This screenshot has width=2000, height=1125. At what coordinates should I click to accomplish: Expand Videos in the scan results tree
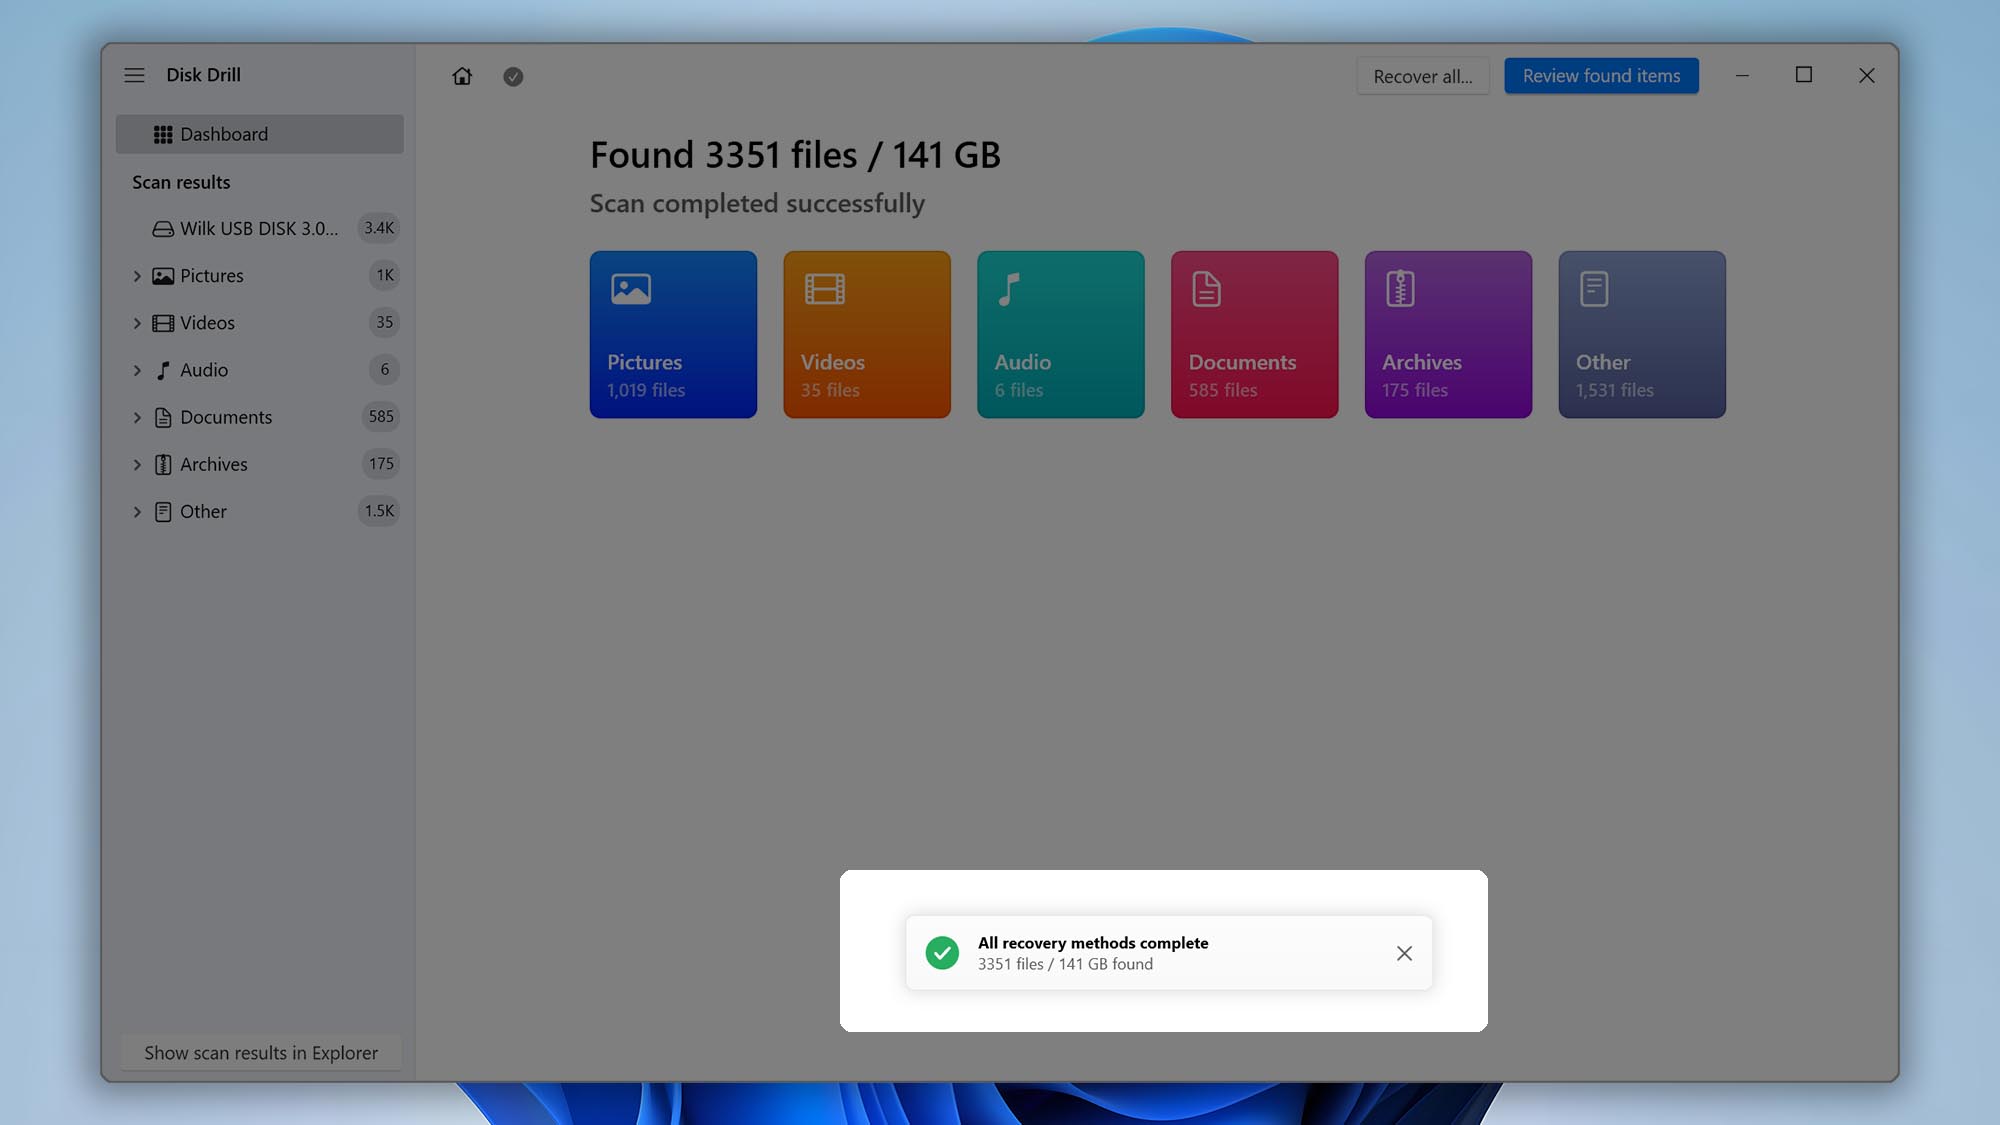[x=137, y=322]
